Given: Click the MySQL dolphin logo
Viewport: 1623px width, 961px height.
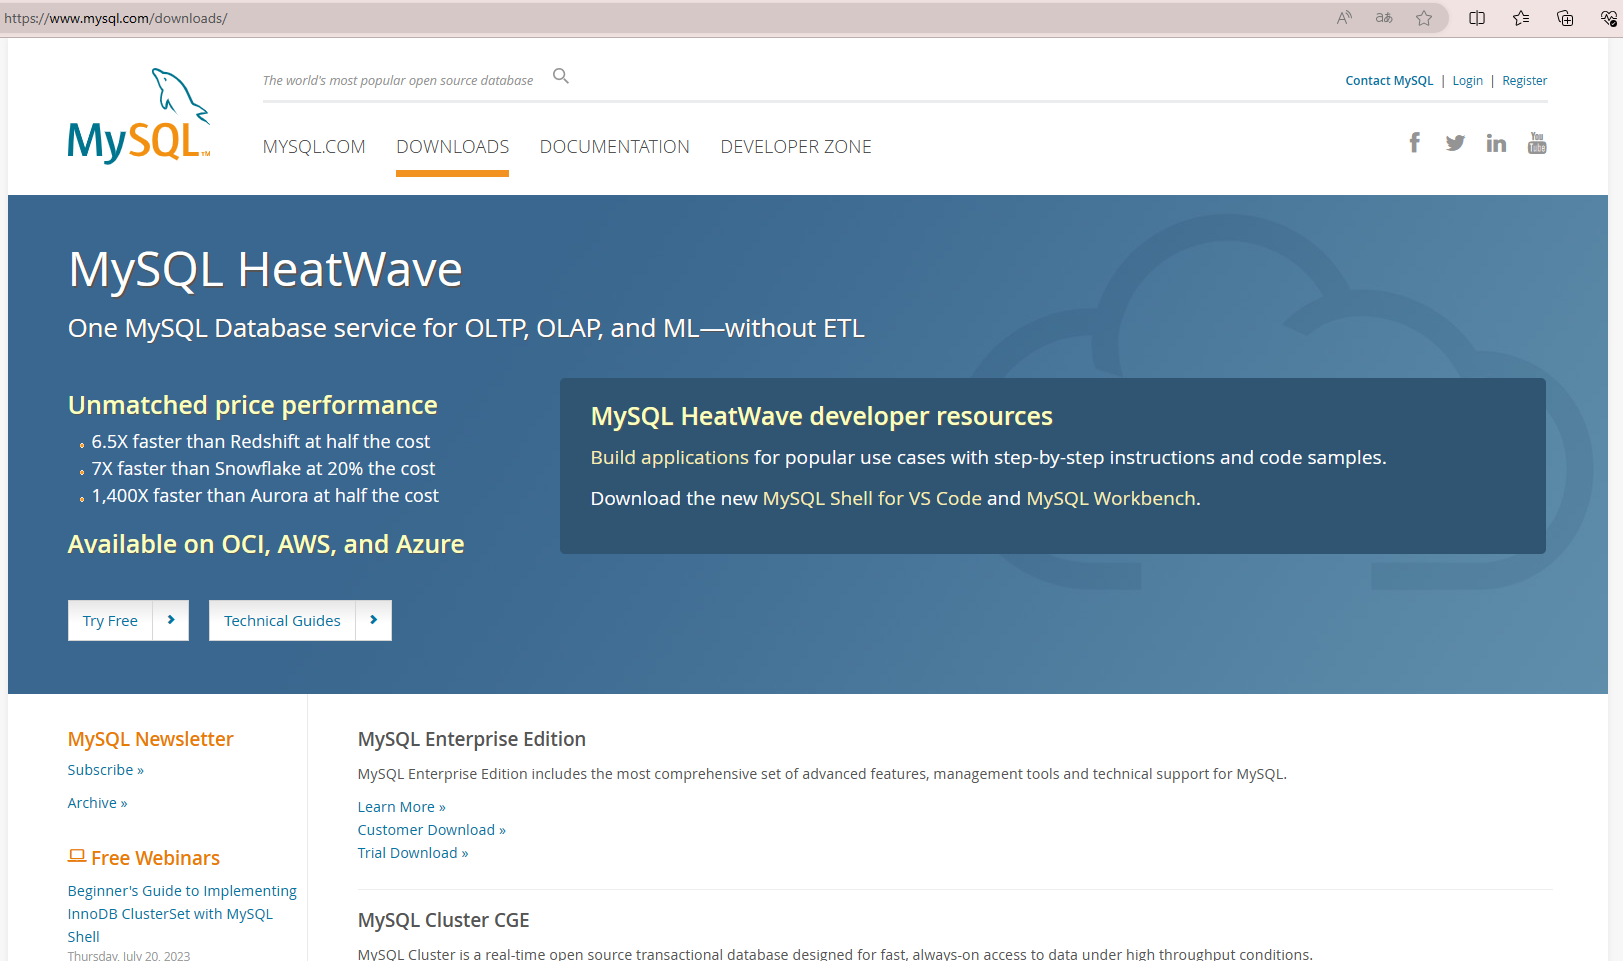Looking at the screenshot, I should pos(139,116).
